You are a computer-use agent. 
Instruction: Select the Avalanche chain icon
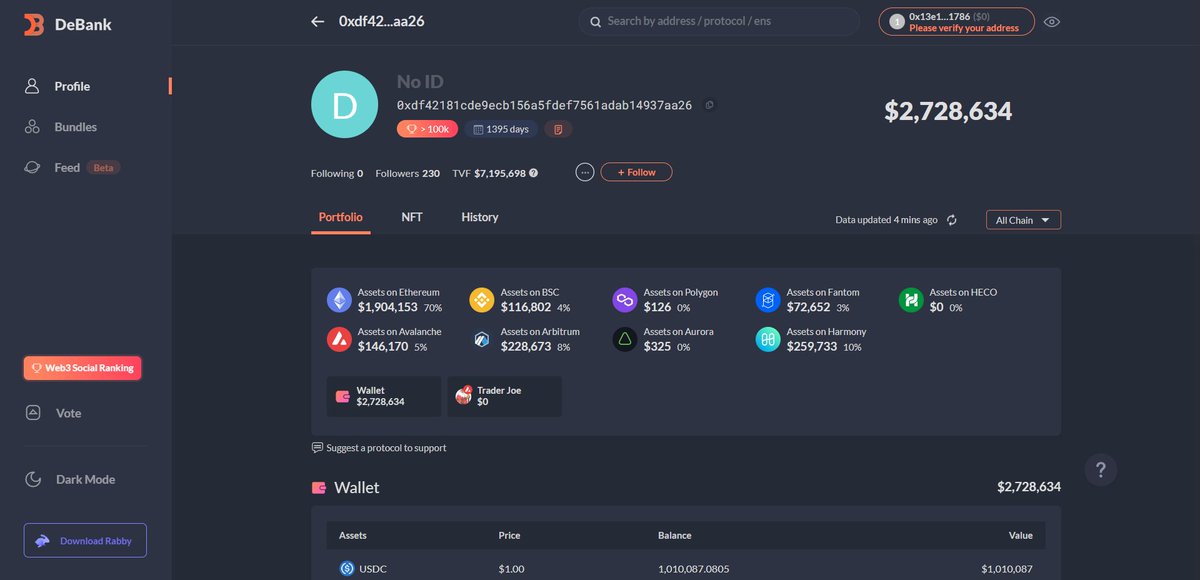pos(340,339)
